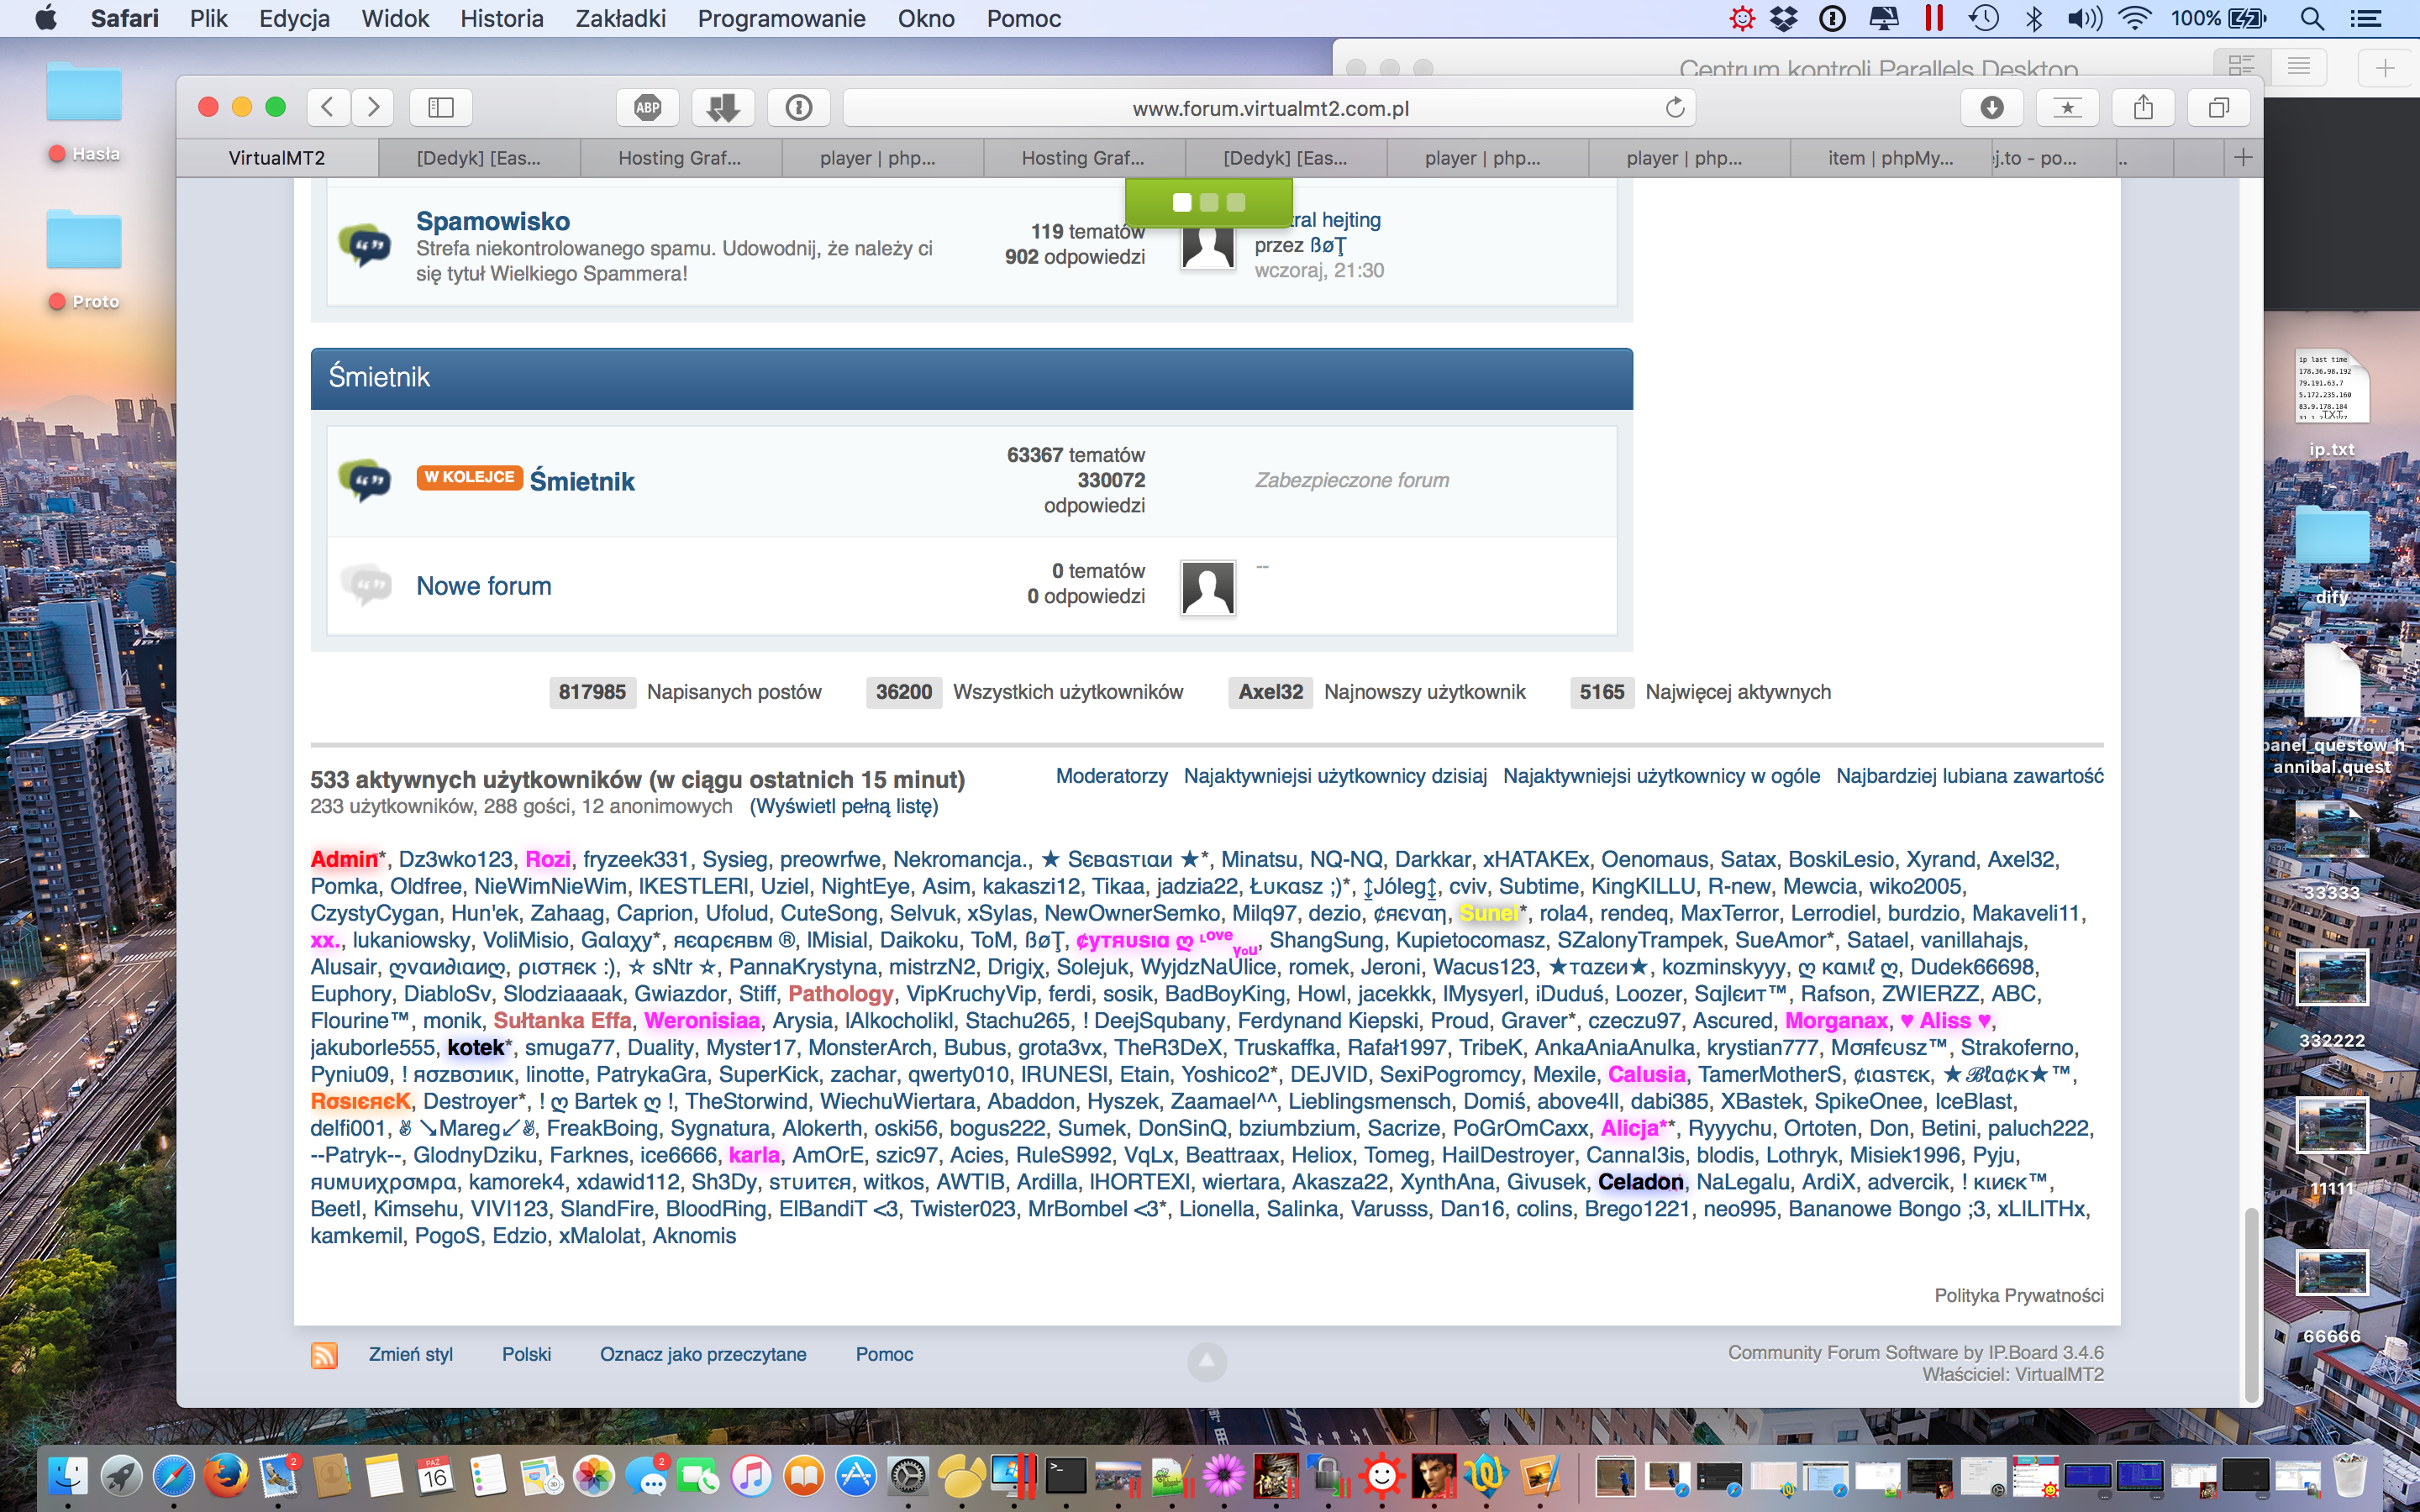Show Safari downloads list

click(1992, 107)
